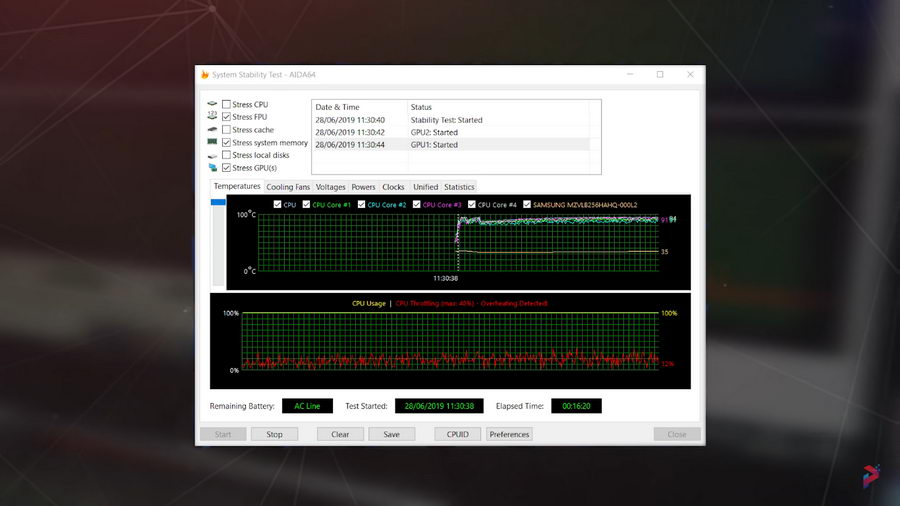The image size is (900, 506).
Task: Enable the Stress CPU checkbox
Action: [x=226, y=104]
